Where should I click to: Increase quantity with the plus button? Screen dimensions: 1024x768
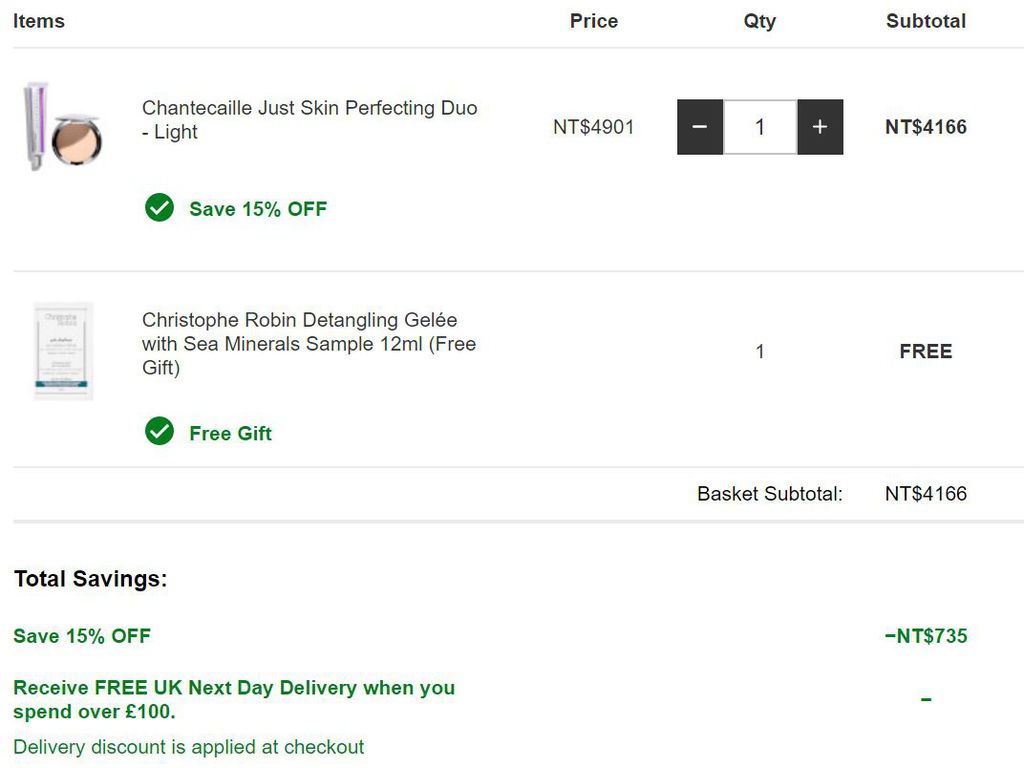820,127
